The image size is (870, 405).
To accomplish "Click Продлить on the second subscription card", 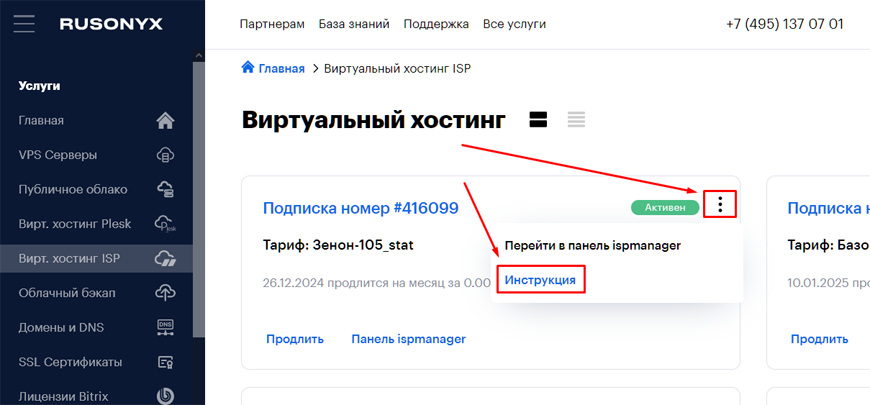I will coord(820,339).
